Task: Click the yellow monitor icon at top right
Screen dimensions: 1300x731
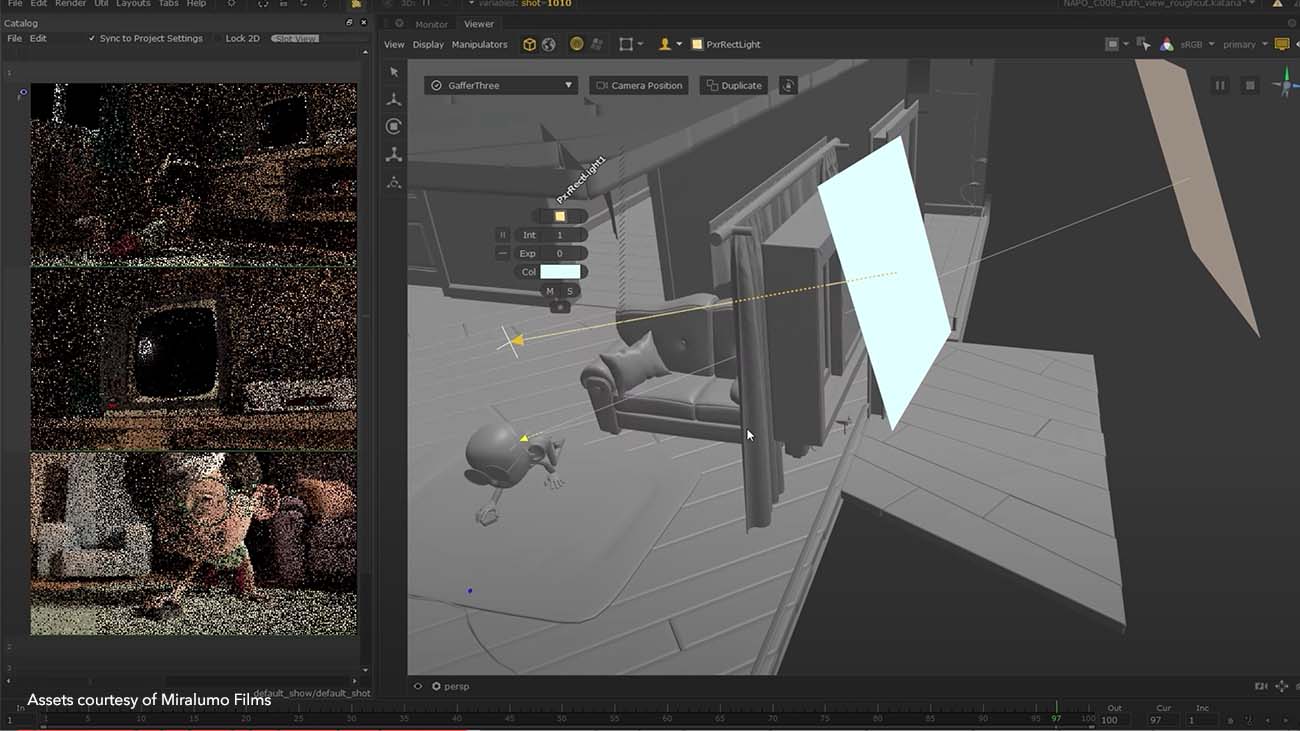Action: (1281, 44)
